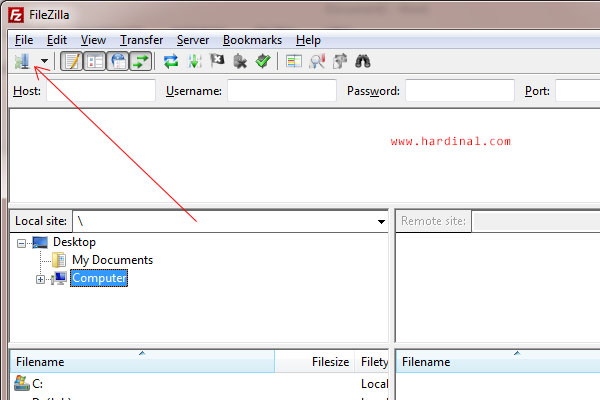Open the Edit menu
The height and width of the screenshot is (400, 600).
tap(57, 40)
